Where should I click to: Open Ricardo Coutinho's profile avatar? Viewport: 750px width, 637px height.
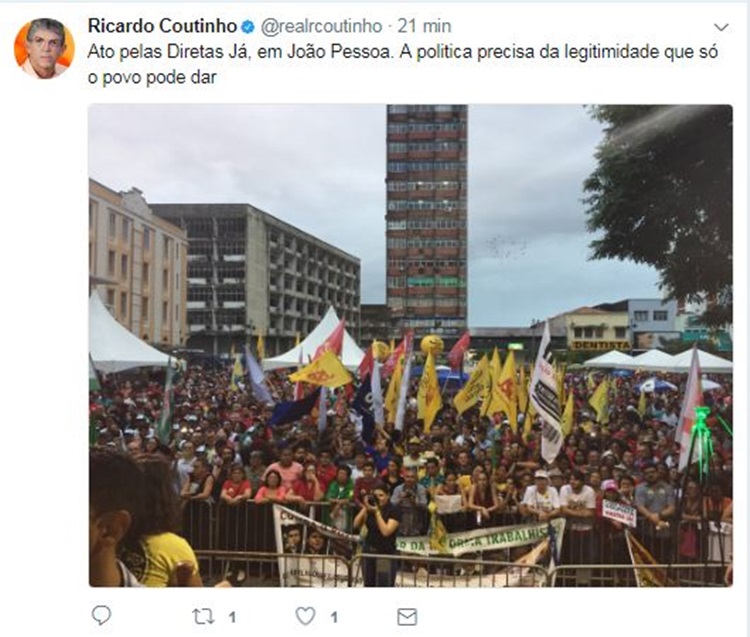click(x=44, y=48)
